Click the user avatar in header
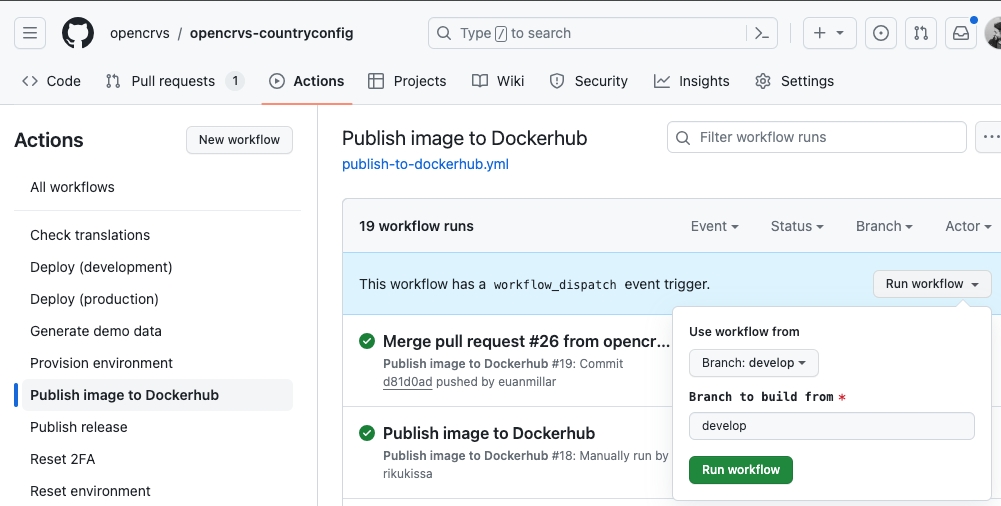 click(x=993, y=33)
